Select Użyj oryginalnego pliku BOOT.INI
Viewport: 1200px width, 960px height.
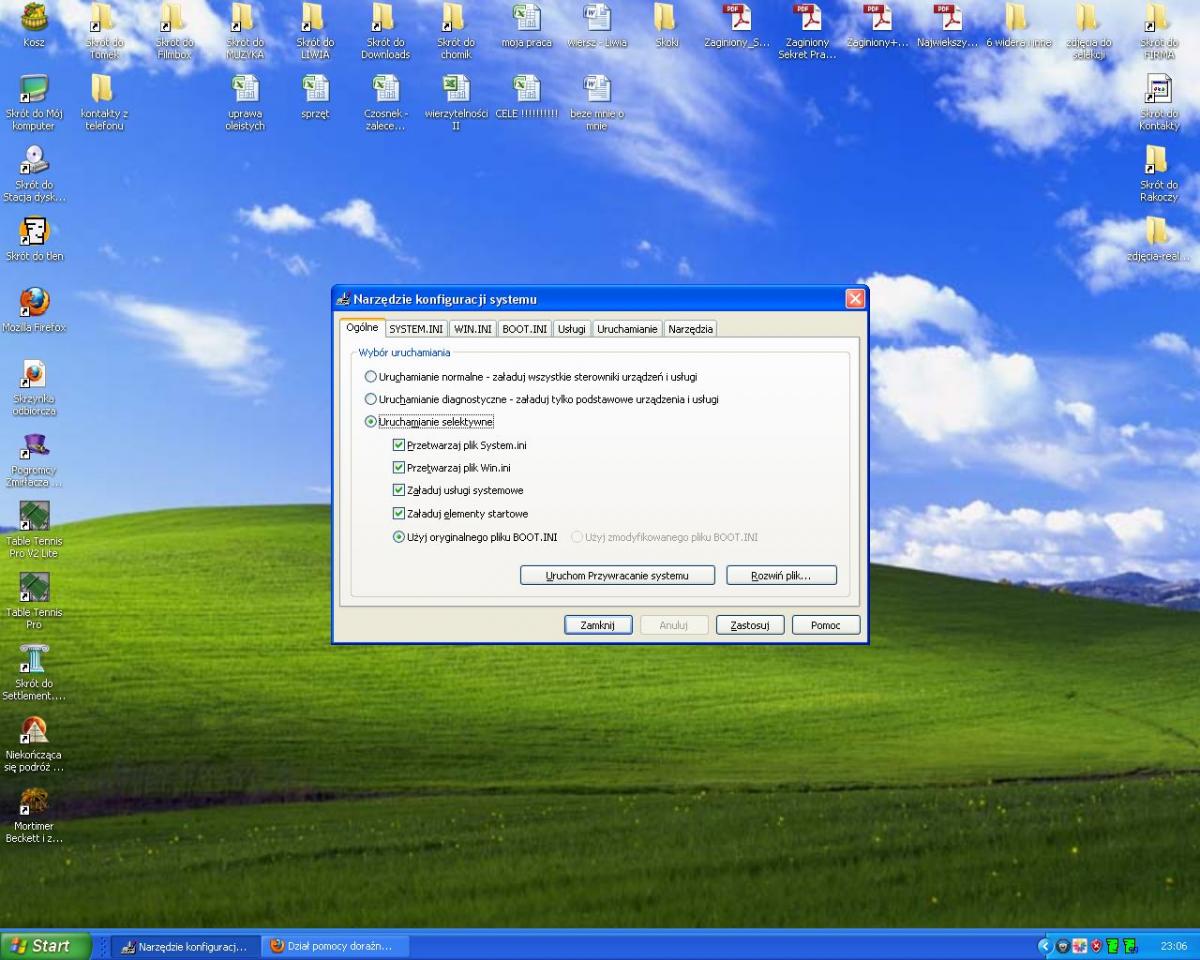[399, 537]
